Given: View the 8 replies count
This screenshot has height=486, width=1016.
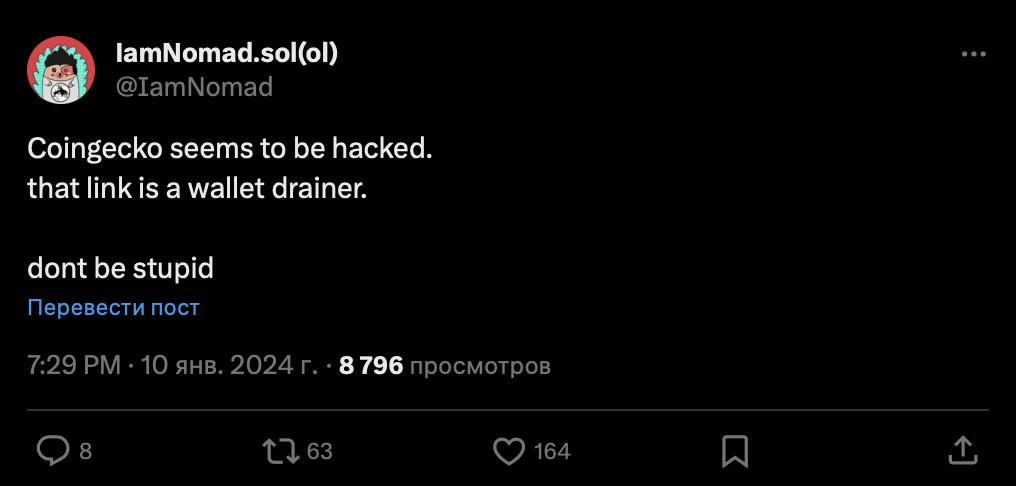Looking at the screenshot, I should click(x=86, y=451).
